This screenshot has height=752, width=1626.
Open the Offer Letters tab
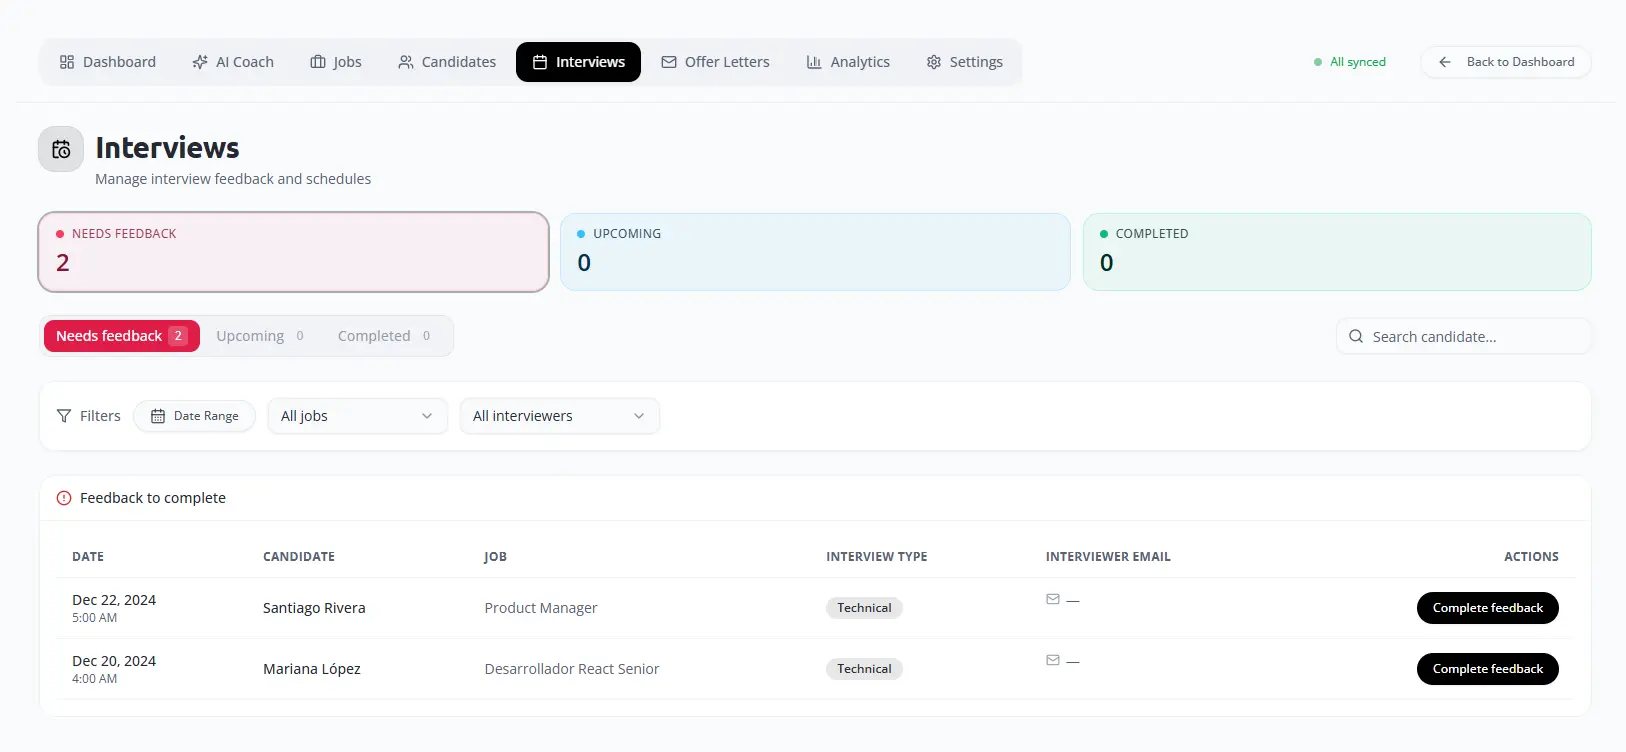pyautogui.click(x=715, y=62)
